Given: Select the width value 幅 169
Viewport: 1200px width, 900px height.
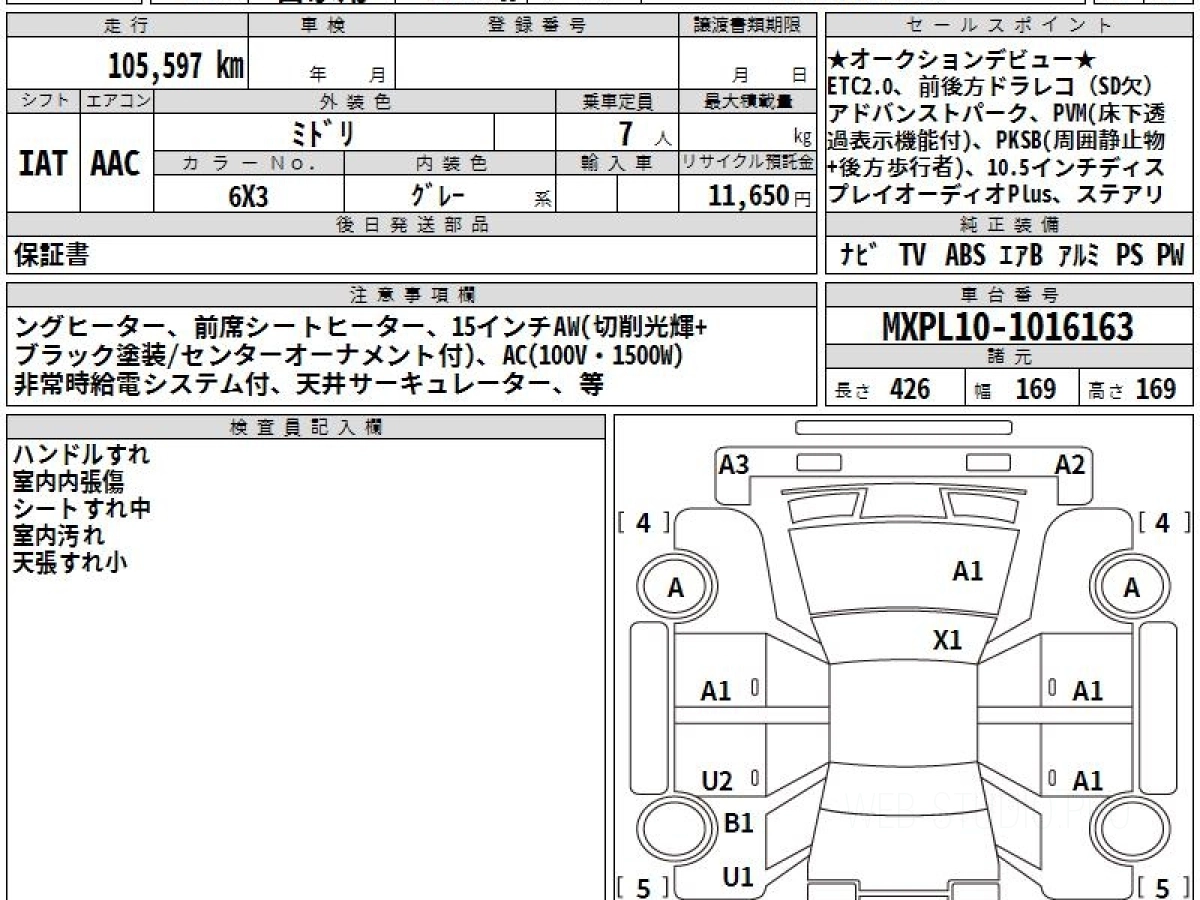Looking at the screenshot, I should 1016,389.
